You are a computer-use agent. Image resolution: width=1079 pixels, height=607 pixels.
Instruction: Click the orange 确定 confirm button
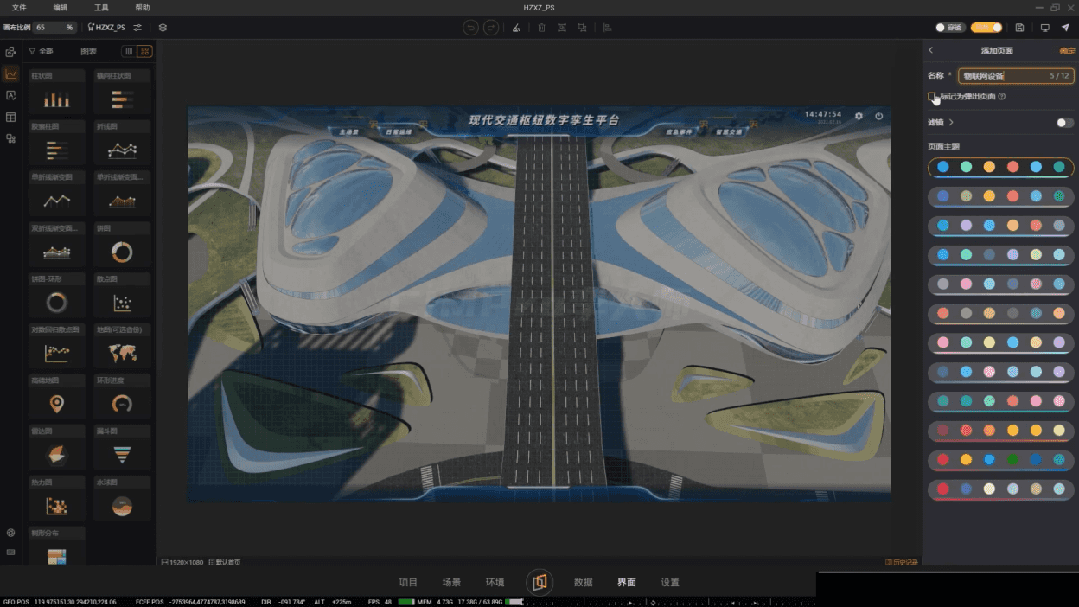[x=1067, y=51]
